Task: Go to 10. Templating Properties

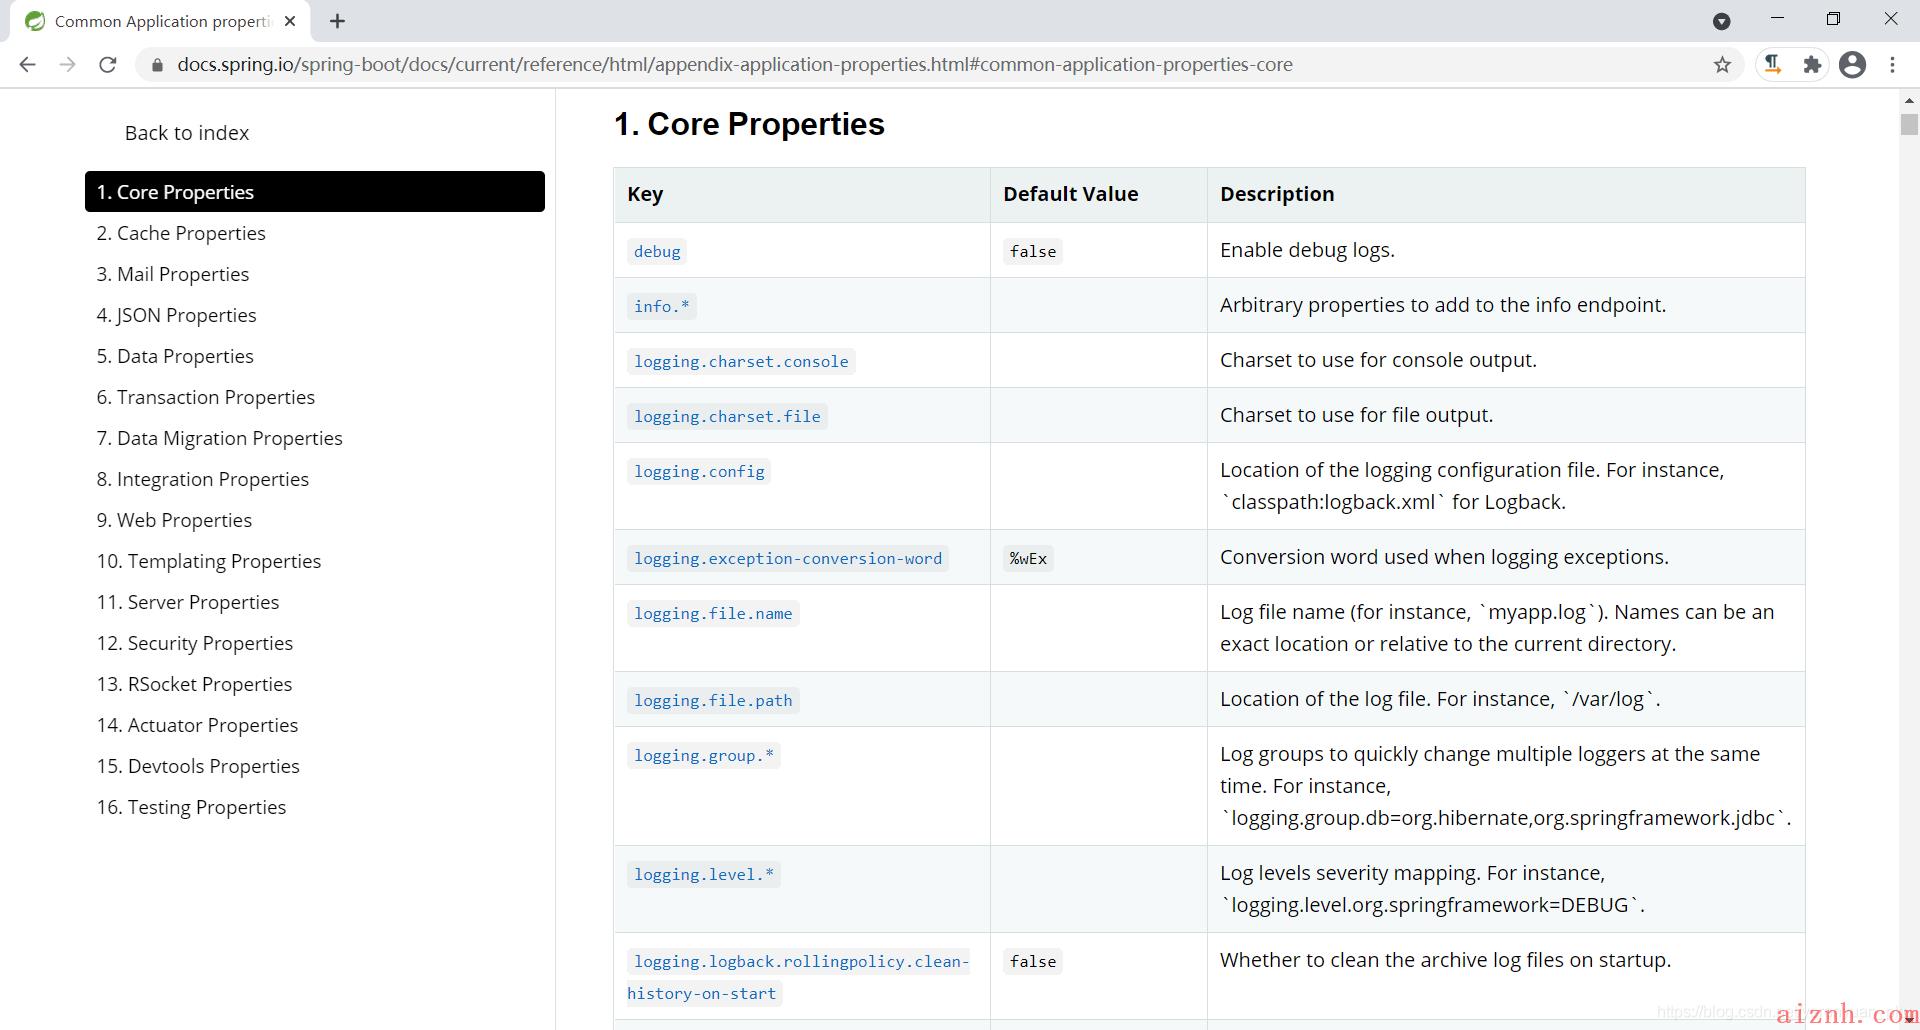Action: click(x=209, y=561)
